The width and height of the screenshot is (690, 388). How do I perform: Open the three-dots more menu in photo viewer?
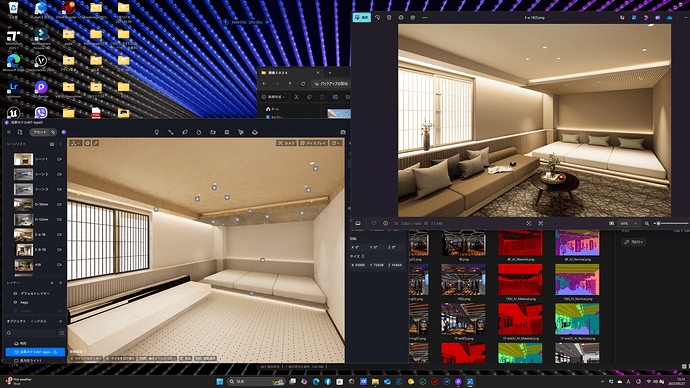coord(424,18)
